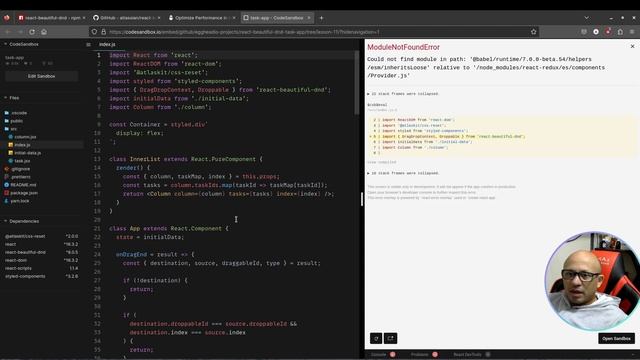Click the forward navigation arrow
The width and height of the screenshot is (640, 360).
tap(20, 32)
